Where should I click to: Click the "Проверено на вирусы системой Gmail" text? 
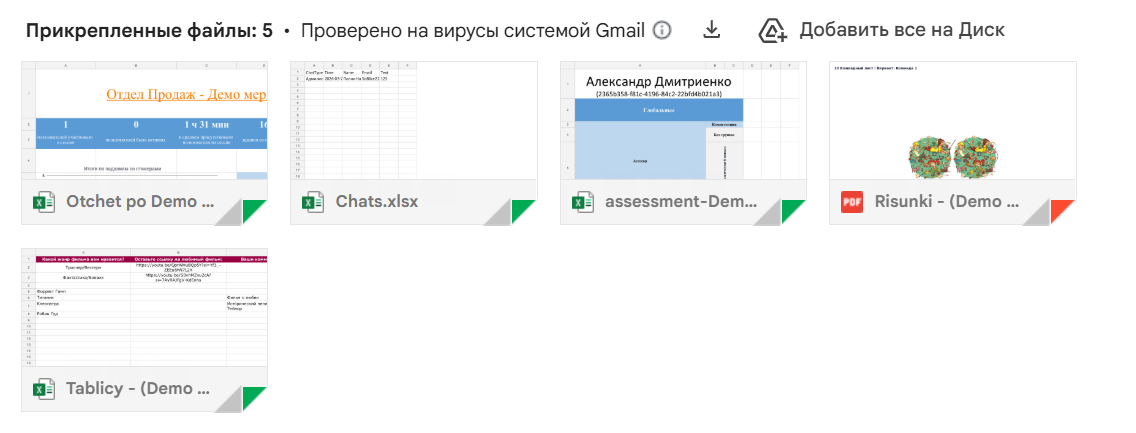point(472,30)
